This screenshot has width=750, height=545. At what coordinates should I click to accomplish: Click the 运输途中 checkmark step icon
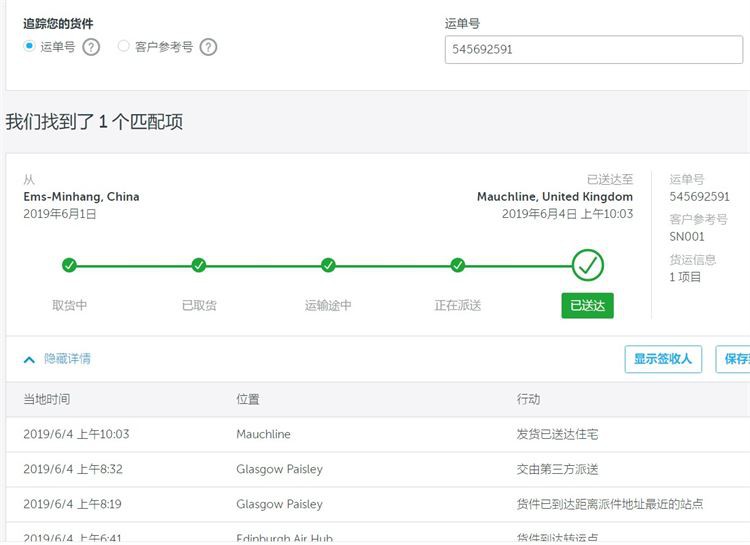pyautogui.click(x=328, y=265)
